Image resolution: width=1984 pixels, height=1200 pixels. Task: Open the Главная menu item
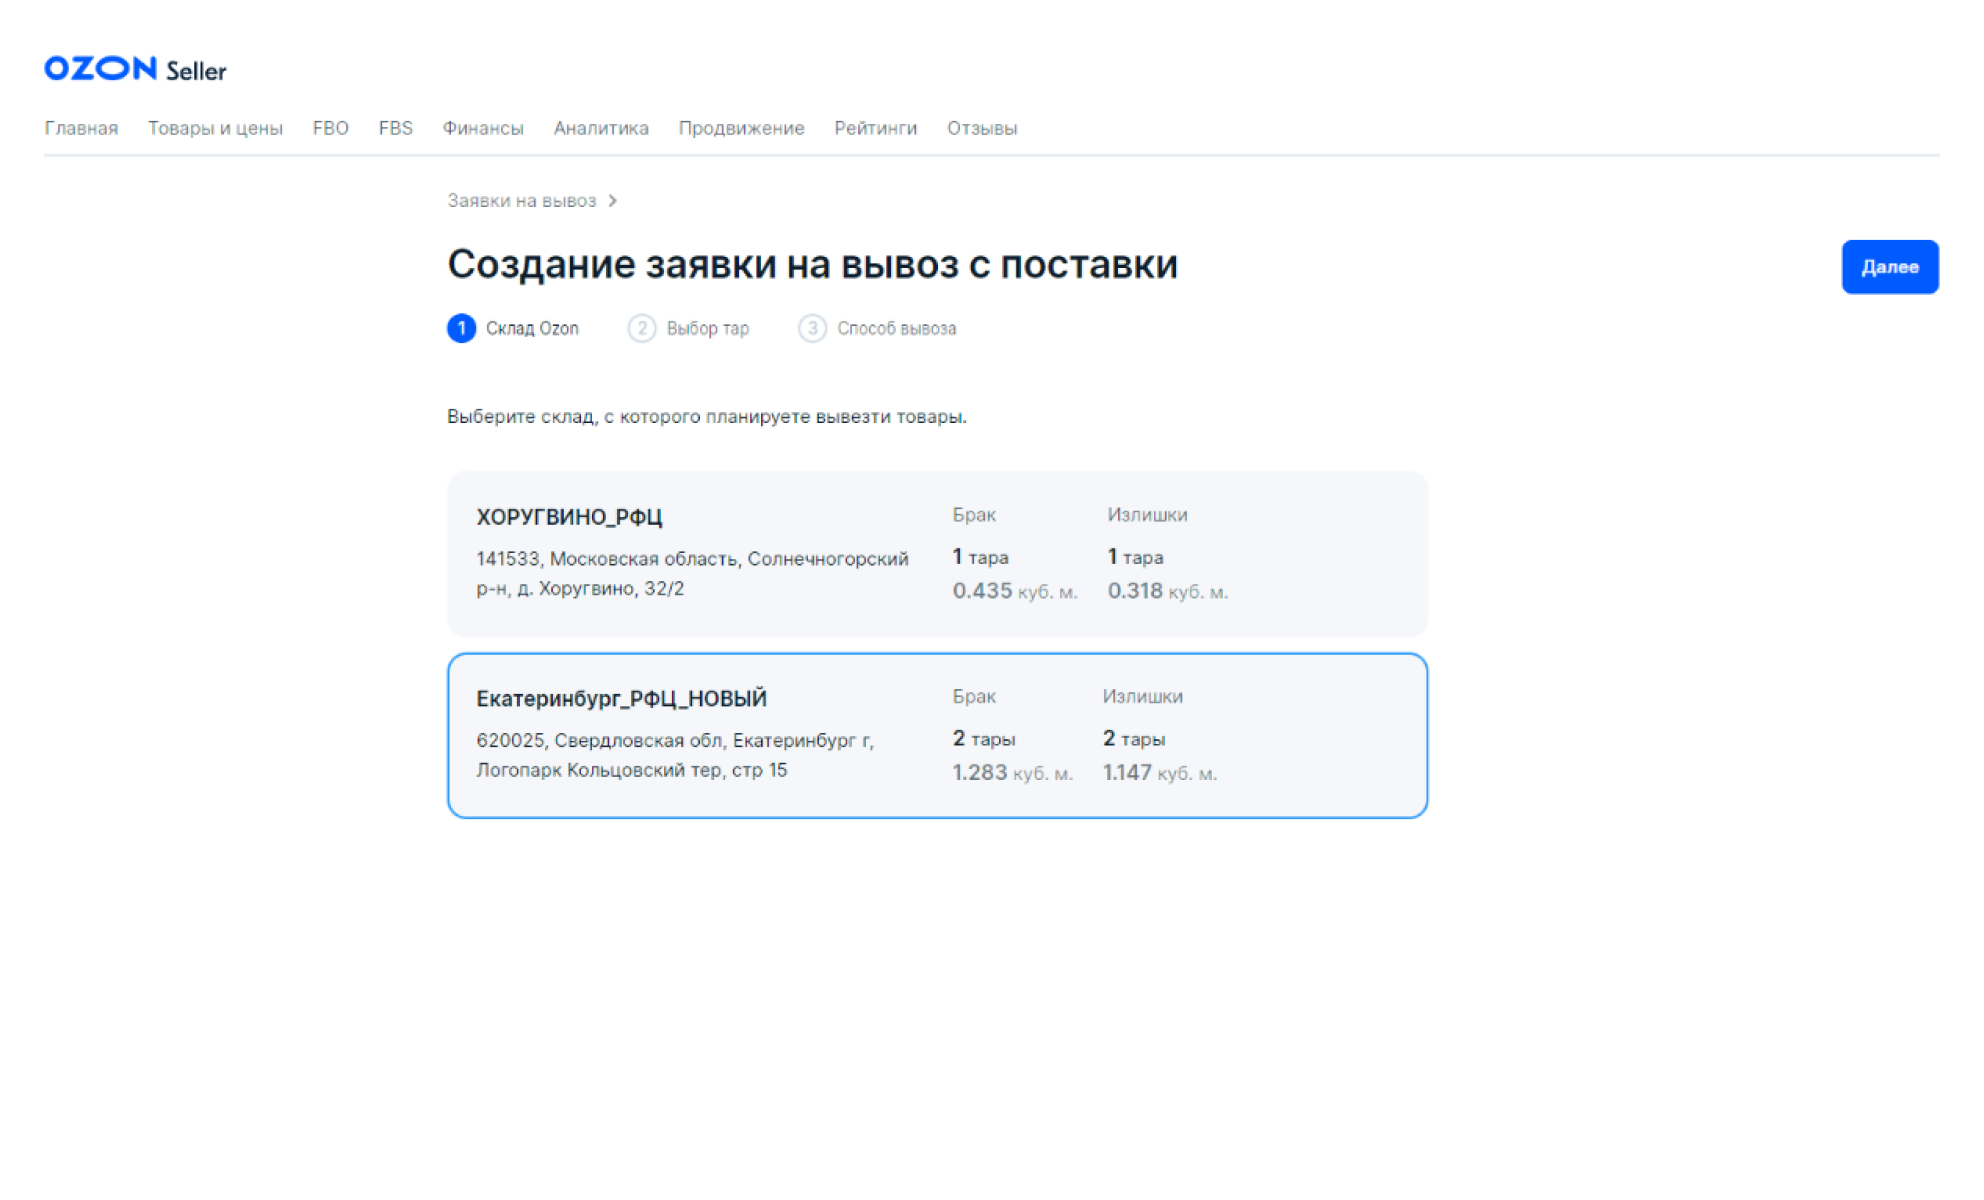coord(81,128)
